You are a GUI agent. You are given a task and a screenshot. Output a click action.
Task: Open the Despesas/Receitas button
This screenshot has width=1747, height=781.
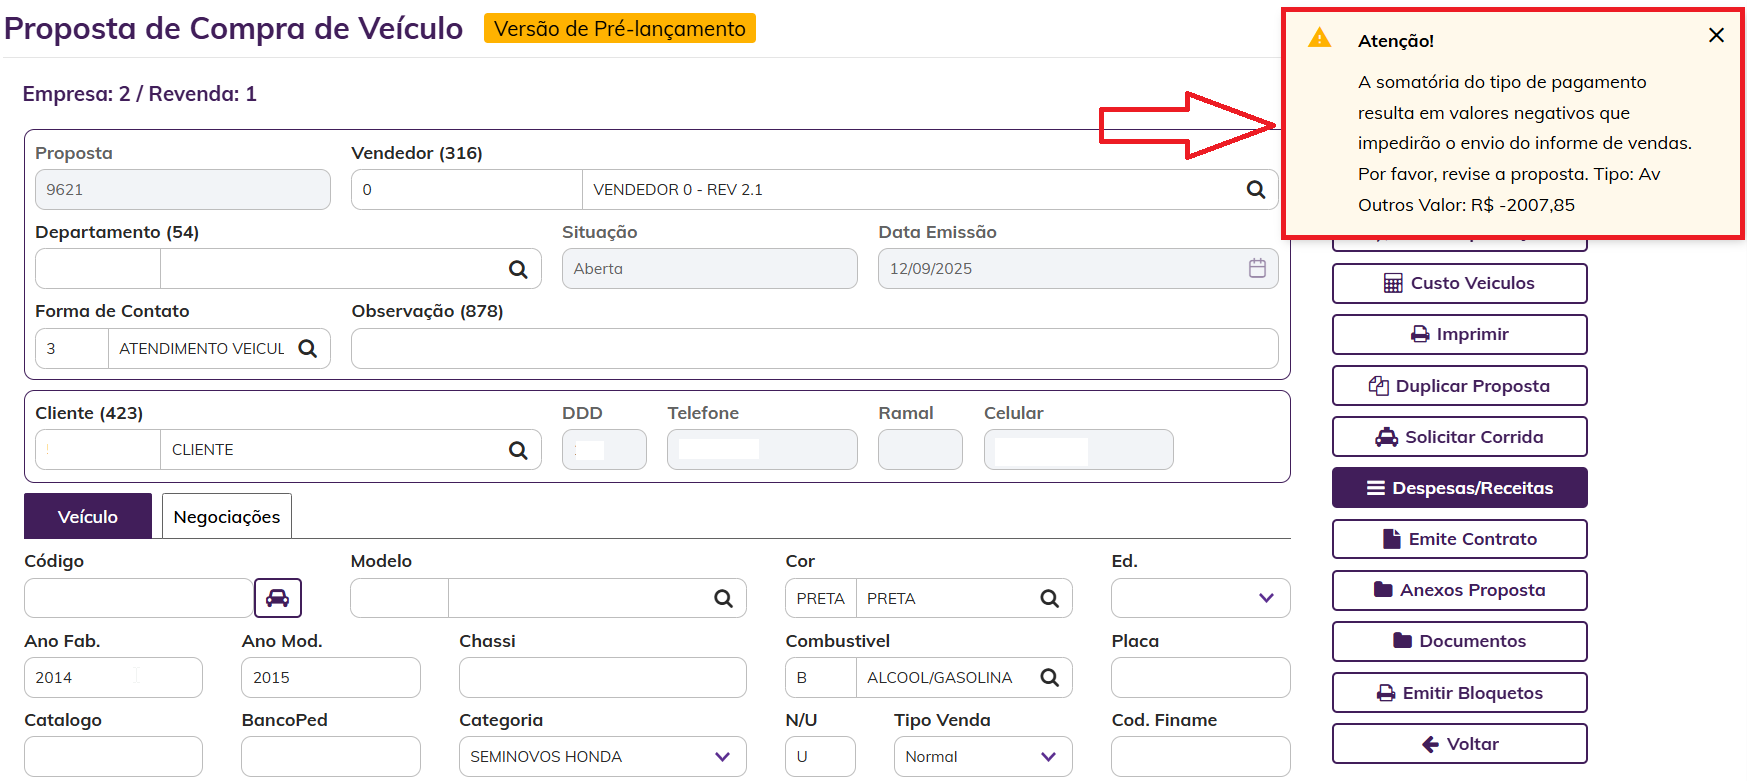click(1459, 488)
